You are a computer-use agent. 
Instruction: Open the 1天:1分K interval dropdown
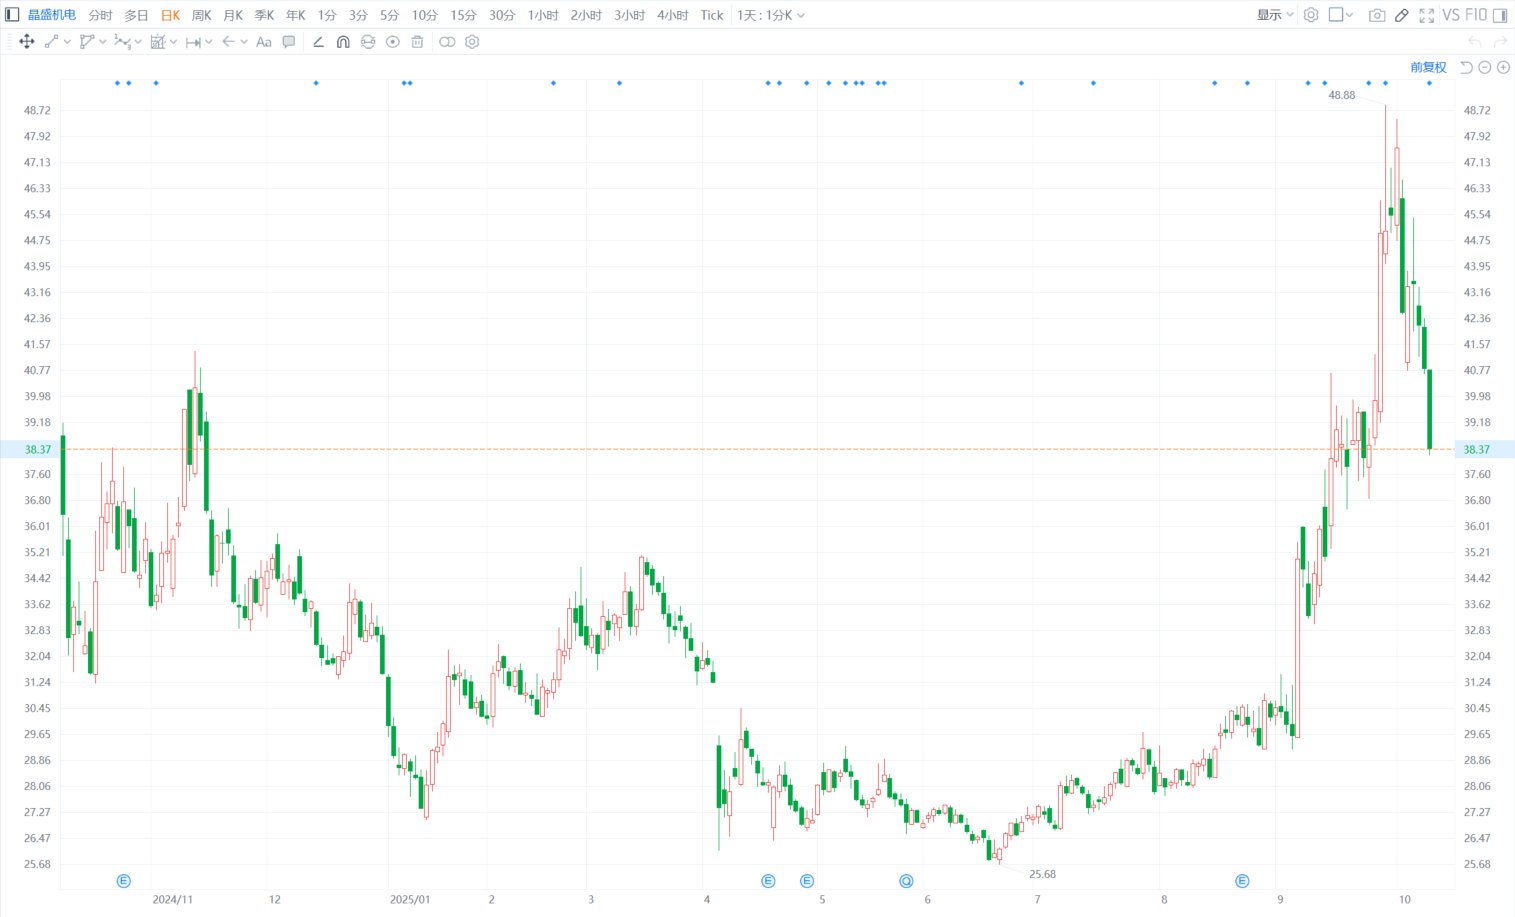770,15
